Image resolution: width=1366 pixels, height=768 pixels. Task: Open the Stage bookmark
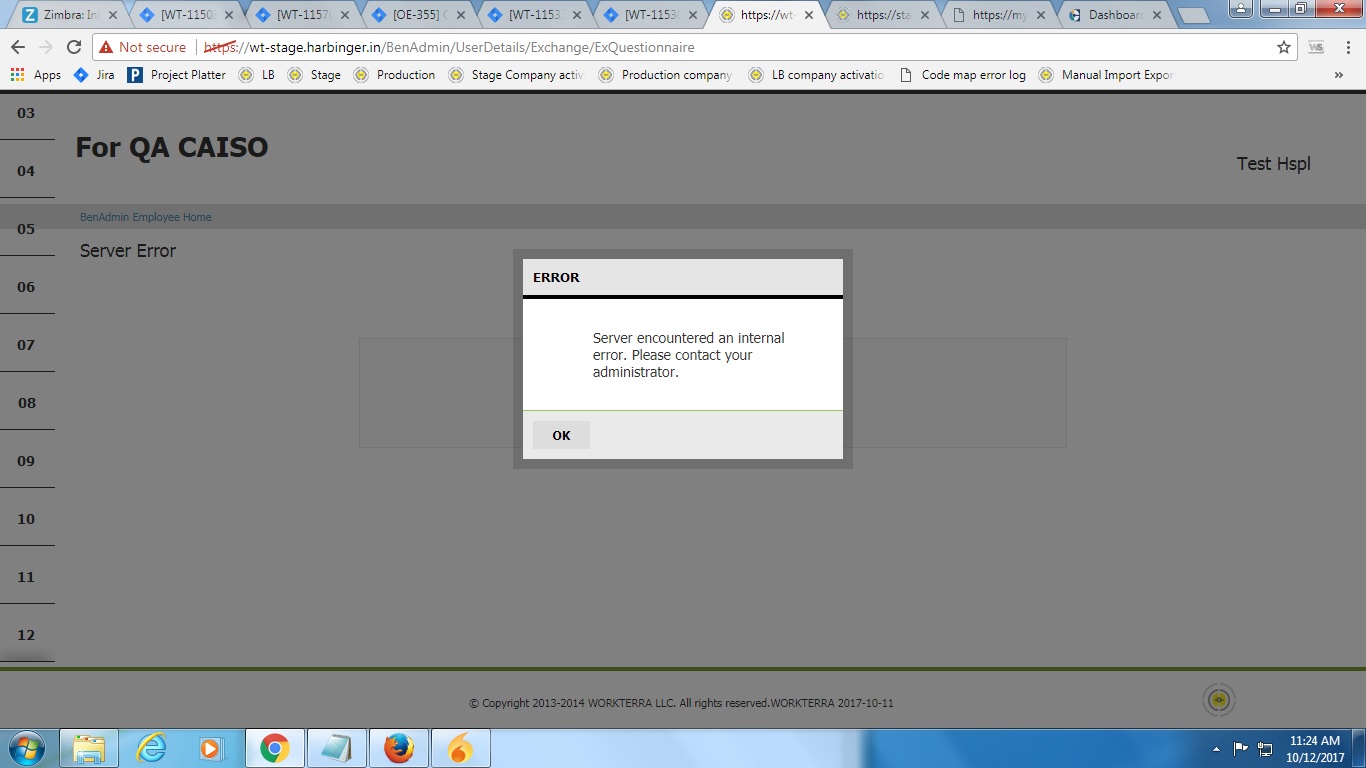314,75
